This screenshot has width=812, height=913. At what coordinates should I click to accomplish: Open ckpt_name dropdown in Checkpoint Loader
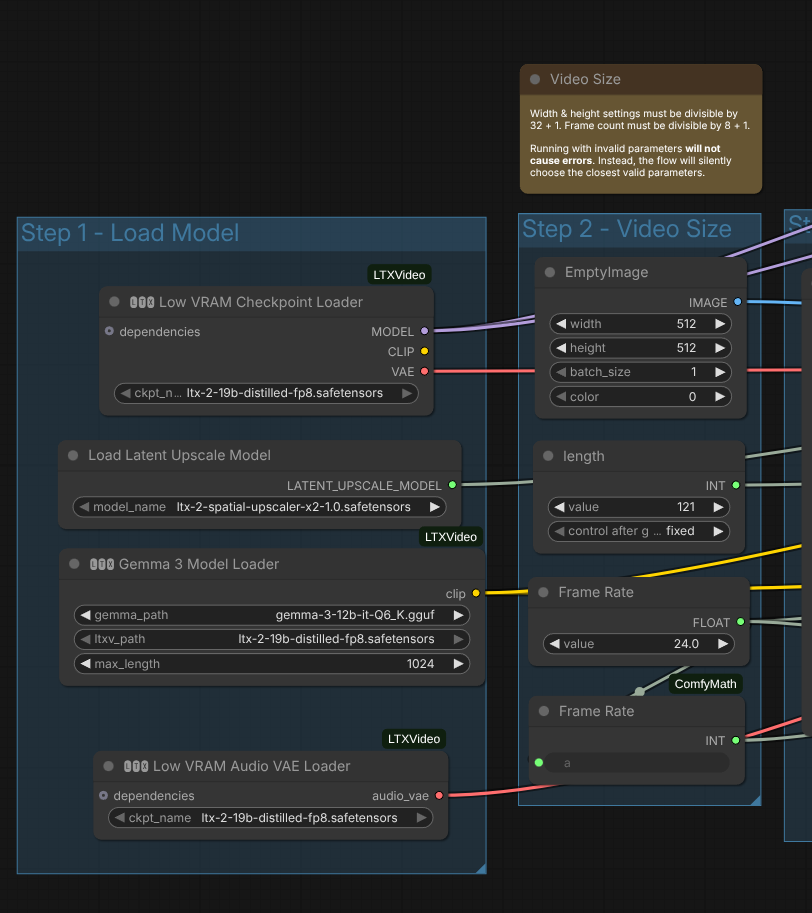pos(267,393)
